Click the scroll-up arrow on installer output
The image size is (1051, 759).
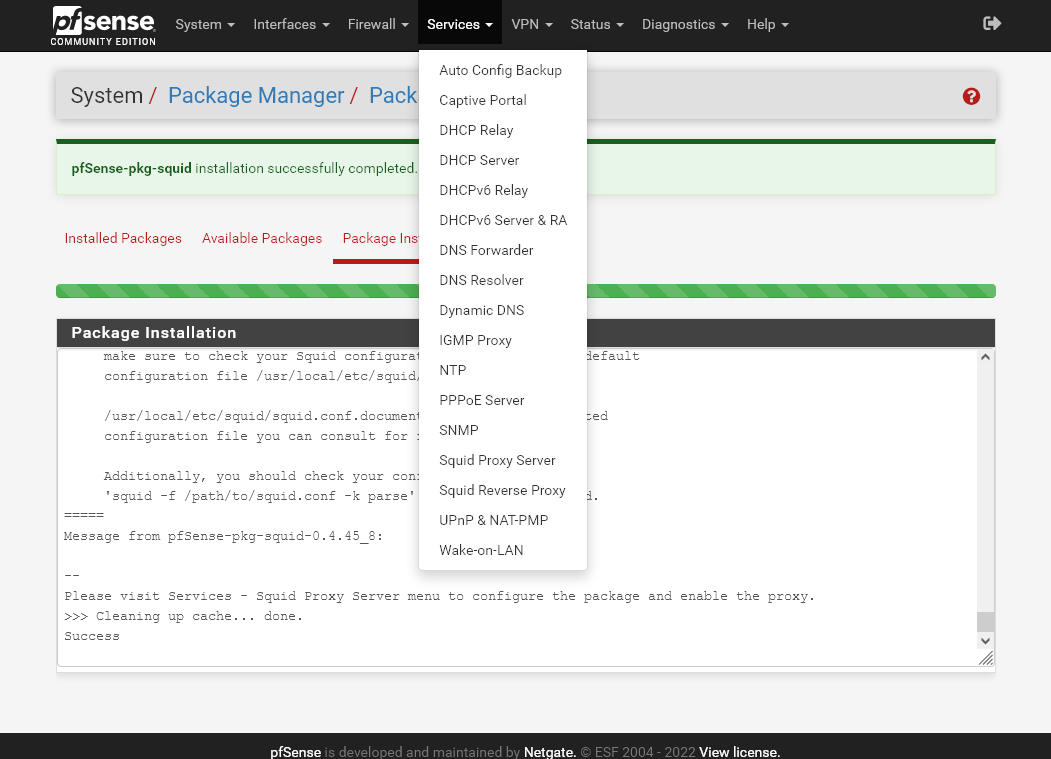click(x=985, y=356)
